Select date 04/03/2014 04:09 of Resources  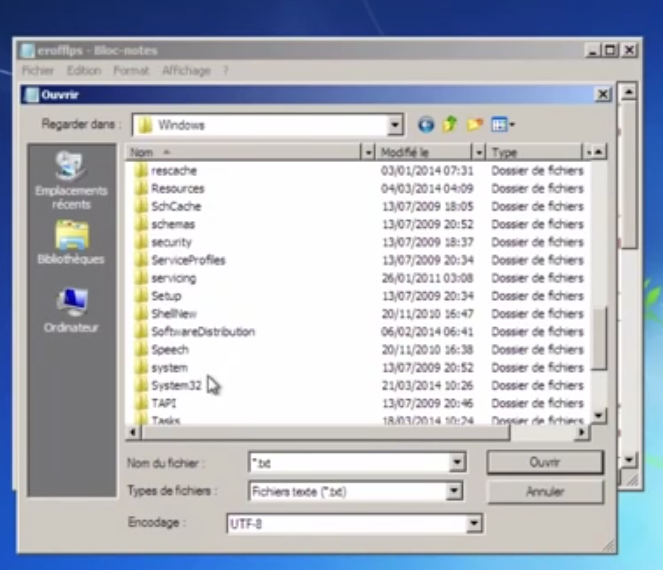[x=427, y=188]
